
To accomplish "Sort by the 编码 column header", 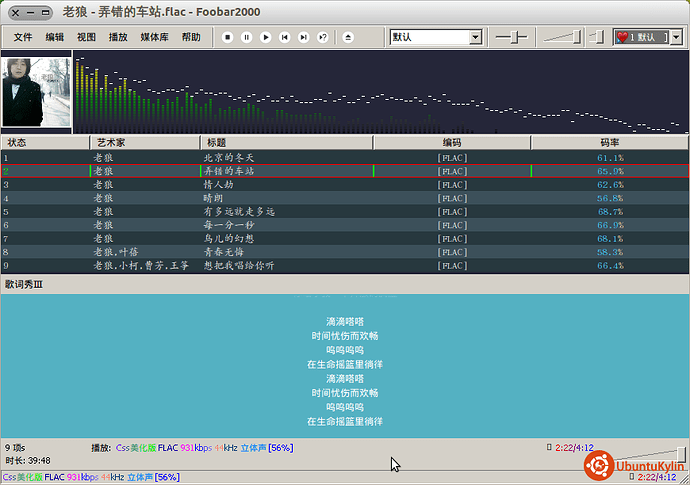I will pyautogui.click(x=452, y=143).
